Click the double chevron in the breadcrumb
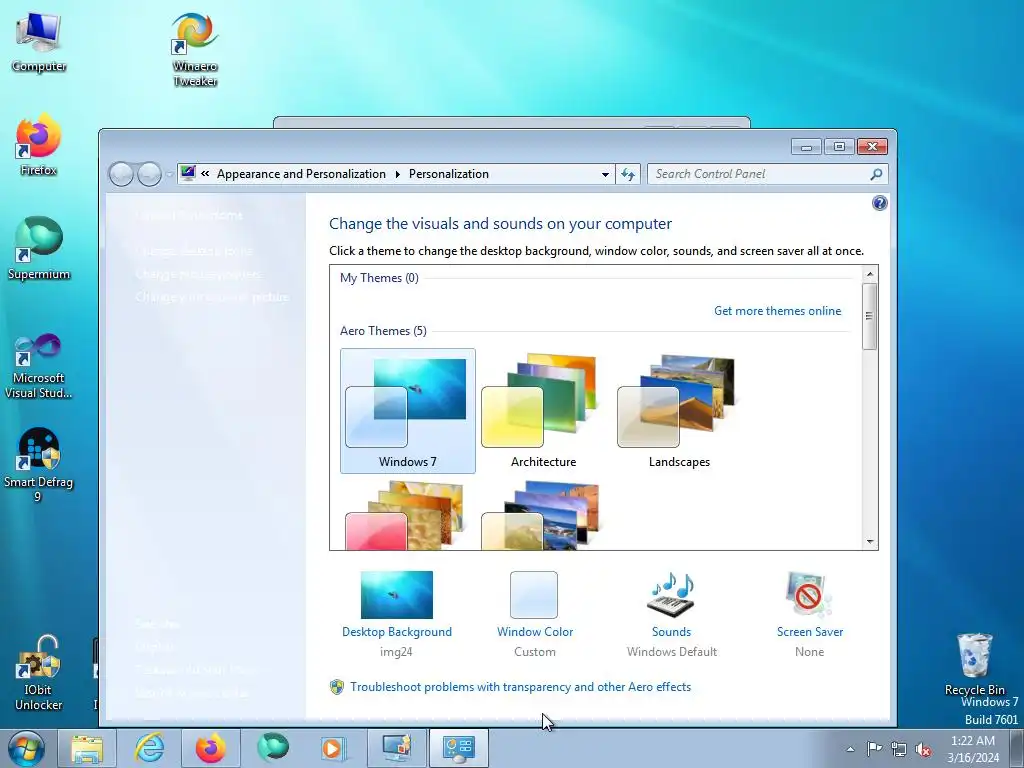The image size is (1024, 768). [x=205, y=174]
